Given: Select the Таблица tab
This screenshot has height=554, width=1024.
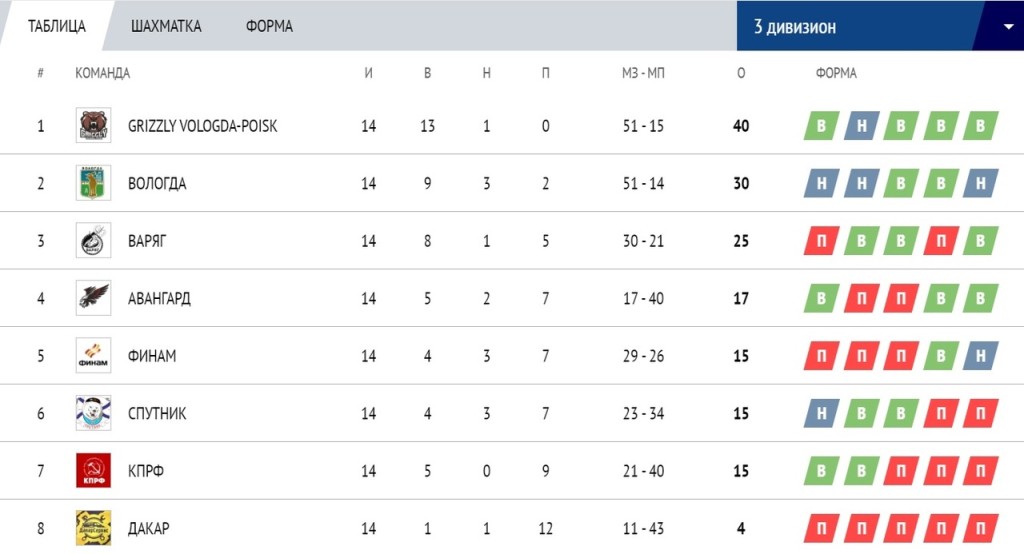Looking at the screenshot, I should [57, 26].
